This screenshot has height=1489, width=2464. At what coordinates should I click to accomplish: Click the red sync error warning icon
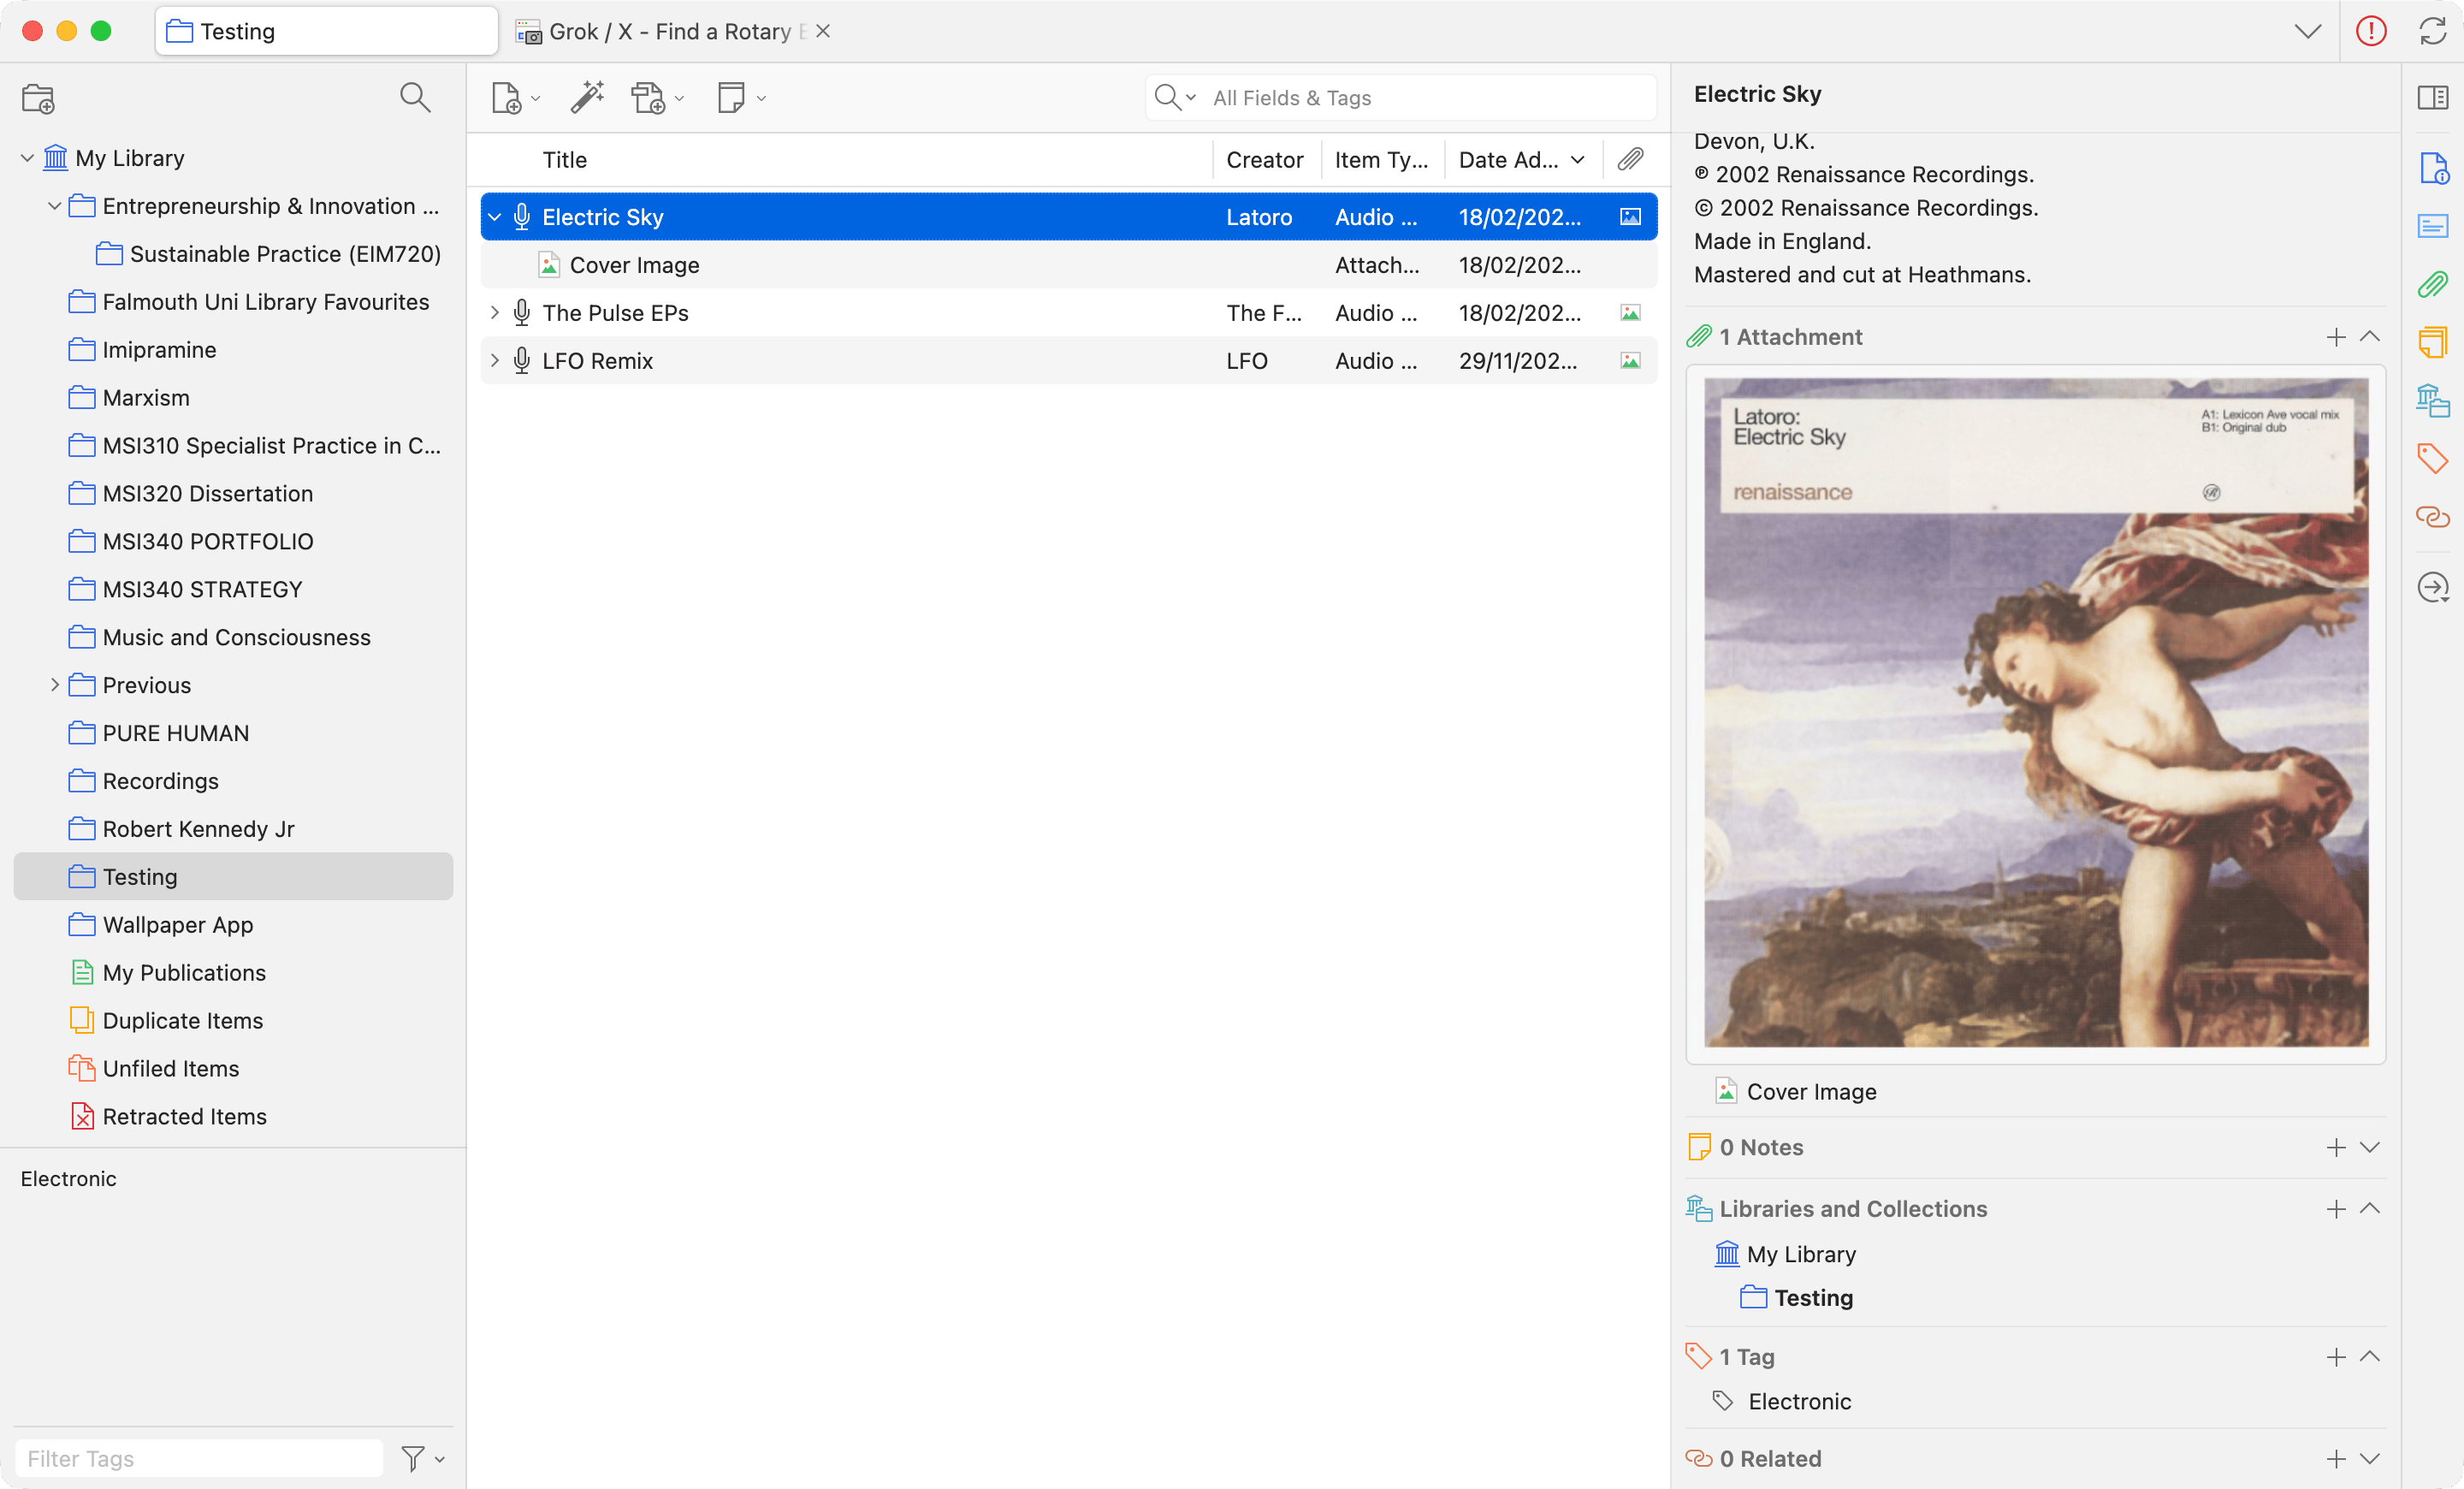(2371, 31)
